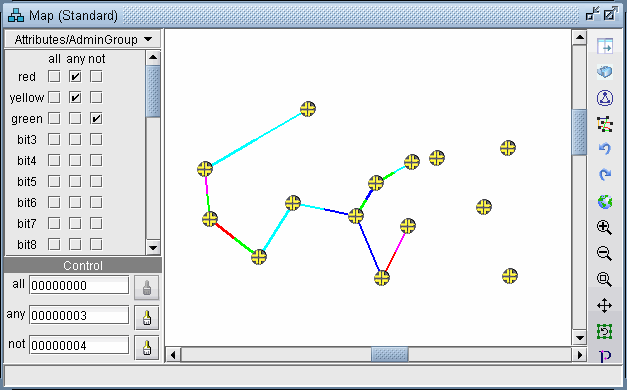Viewport: 627px width, 390px height.
Task: Click the globe geographic view icon
Action: pos(605,202)
